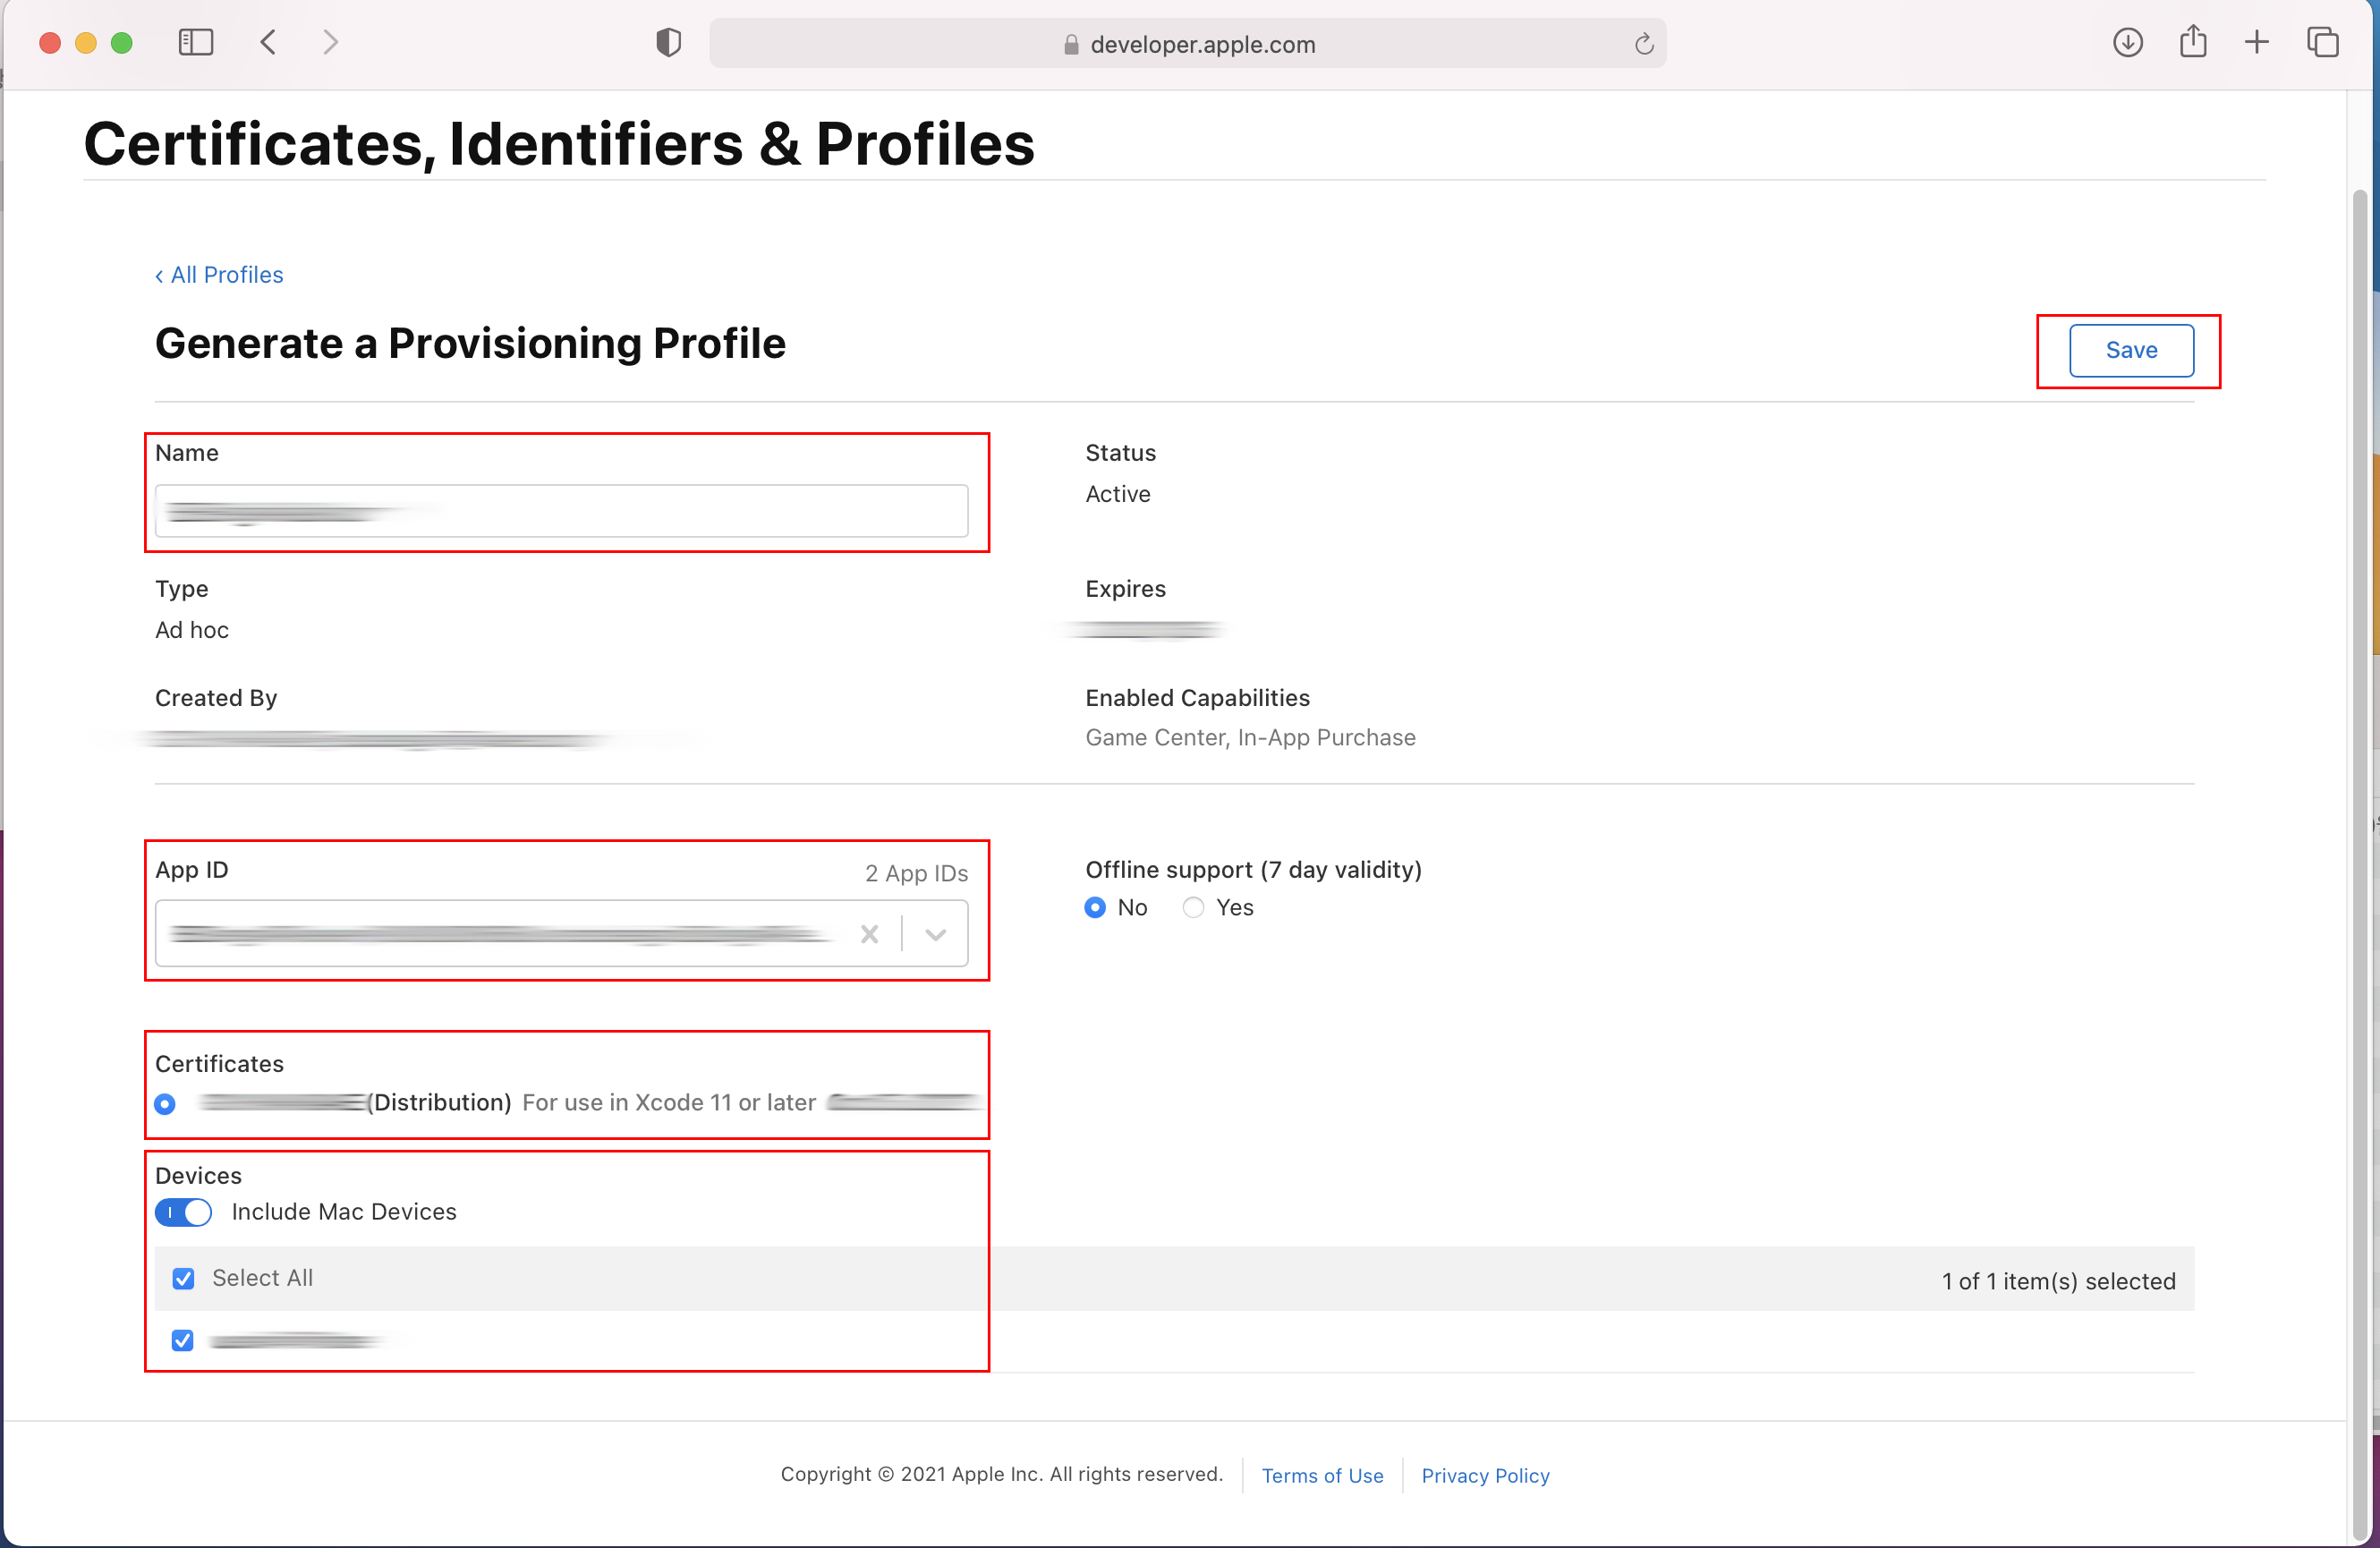Go back with the back arrow
This screenshot has height=1548, width=2380.
pos(268,42)
